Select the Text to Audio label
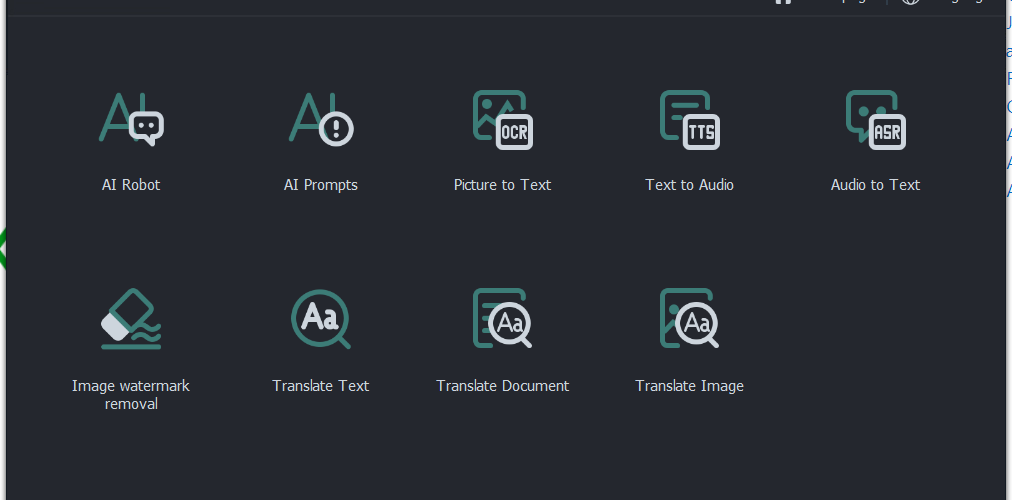This screenshot has width=1012, height=500. click(689, 185)
